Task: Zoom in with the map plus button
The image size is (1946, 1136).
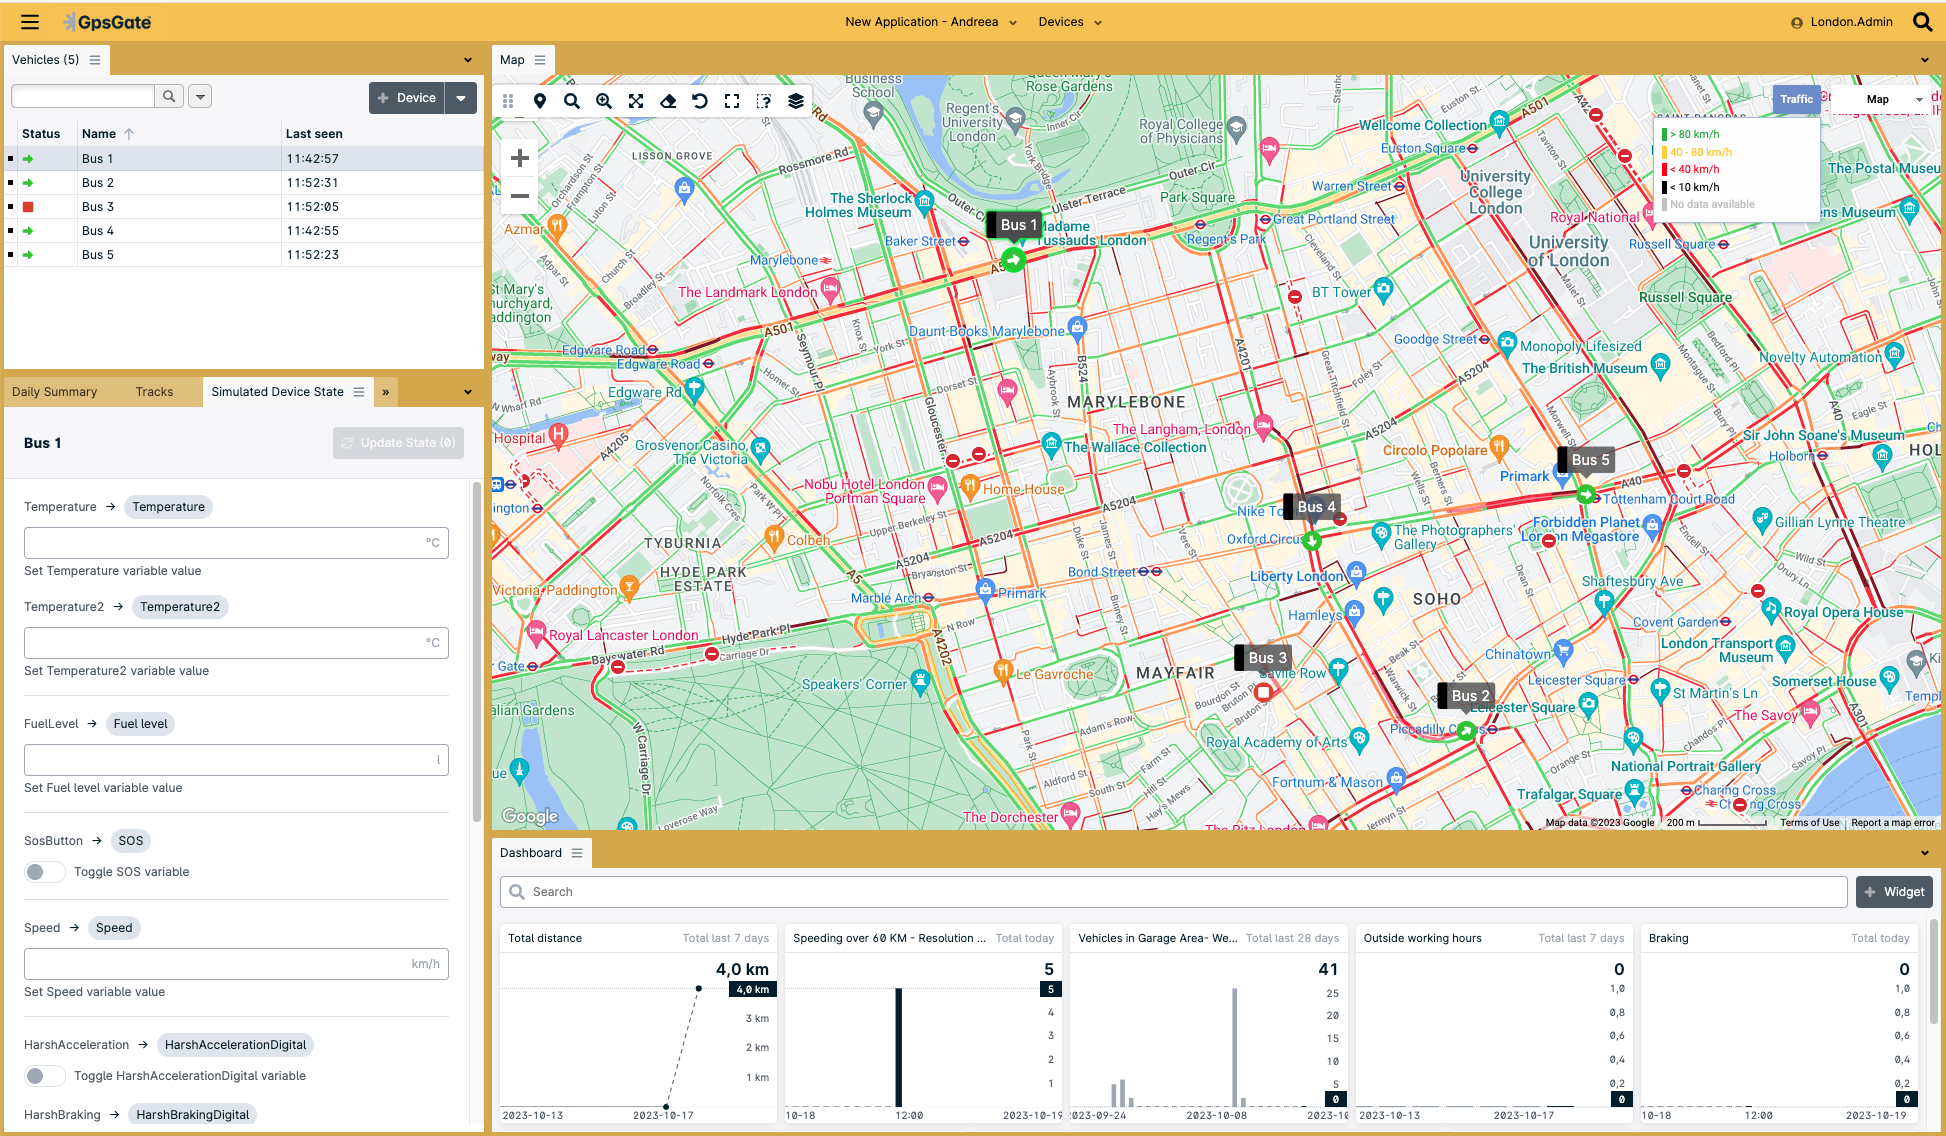Action: pos(519,158)
